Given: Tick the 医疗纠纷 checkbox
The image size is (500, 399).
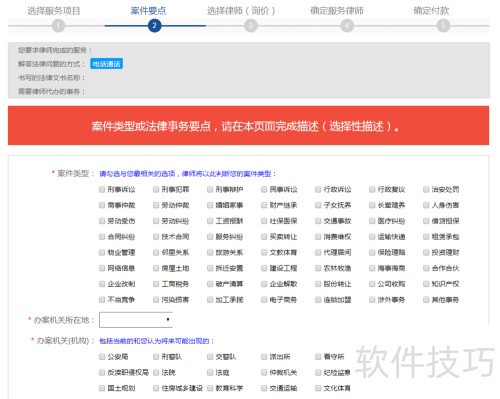Looking at the screenshot, I should [x=372, y=221].
